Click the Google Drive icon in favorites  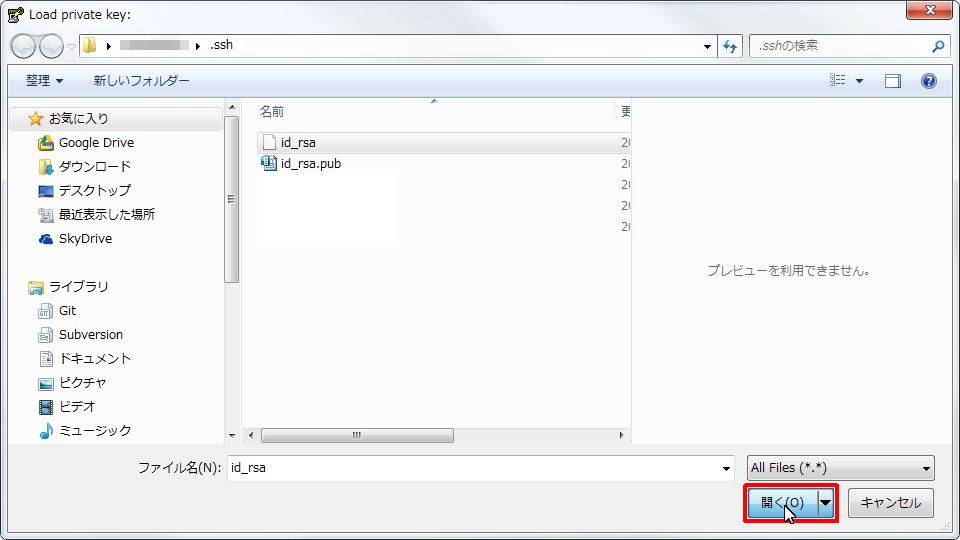coord(46,143)
